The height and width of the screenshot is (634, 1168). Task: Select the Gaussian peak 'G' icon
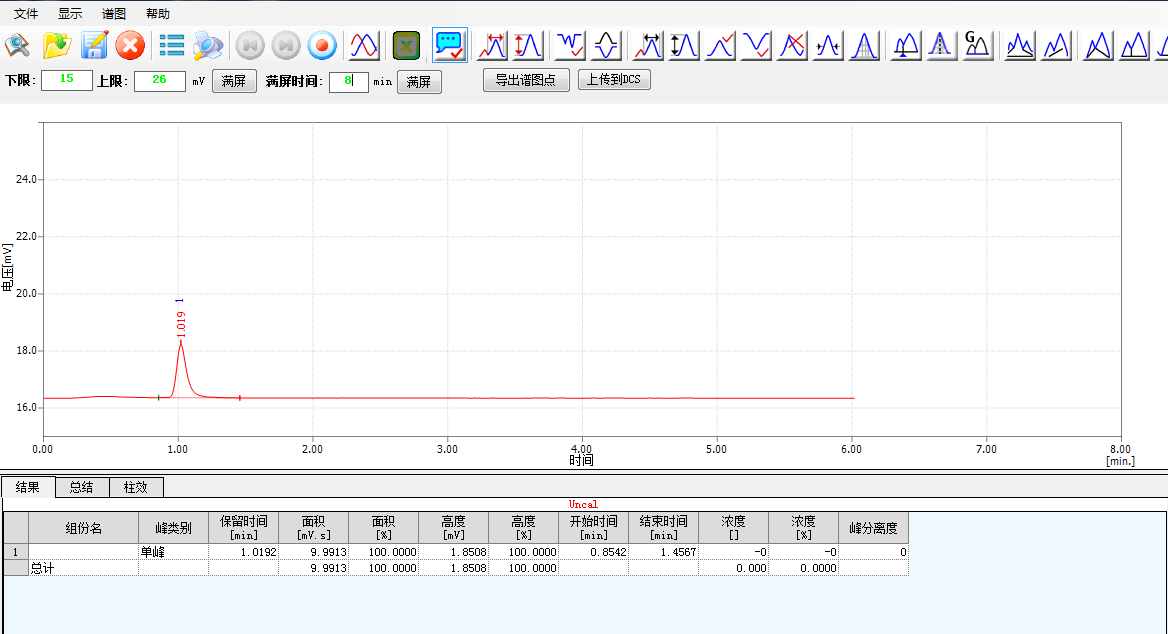976,45
